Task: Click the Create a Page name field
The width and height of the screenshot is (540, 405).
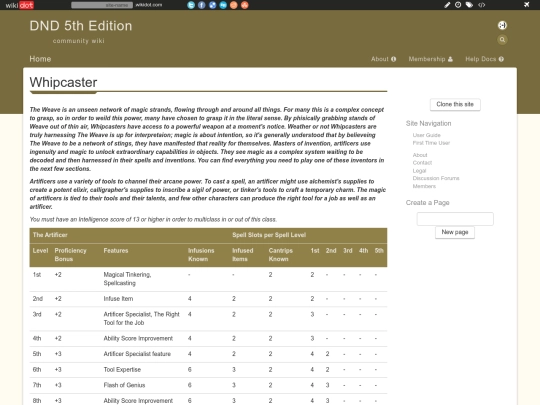Action: pyautogui.click(x=455, y=219)
